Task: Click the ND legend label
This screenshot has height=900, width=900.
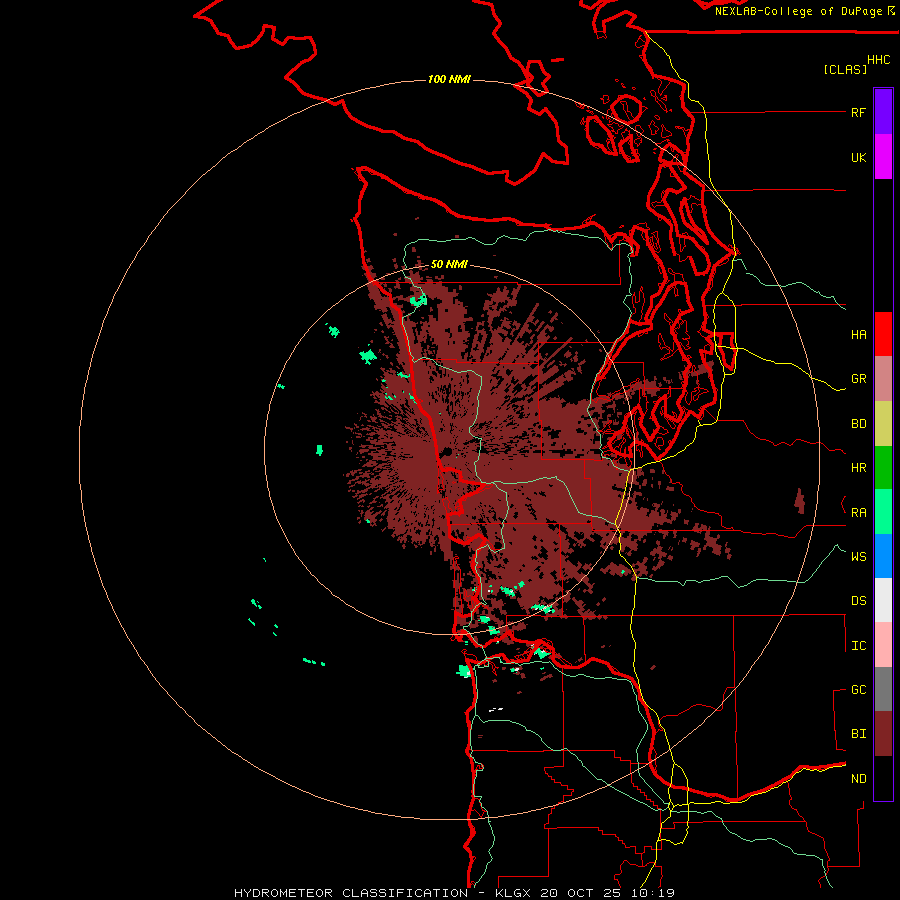Action: click(858, 779)
